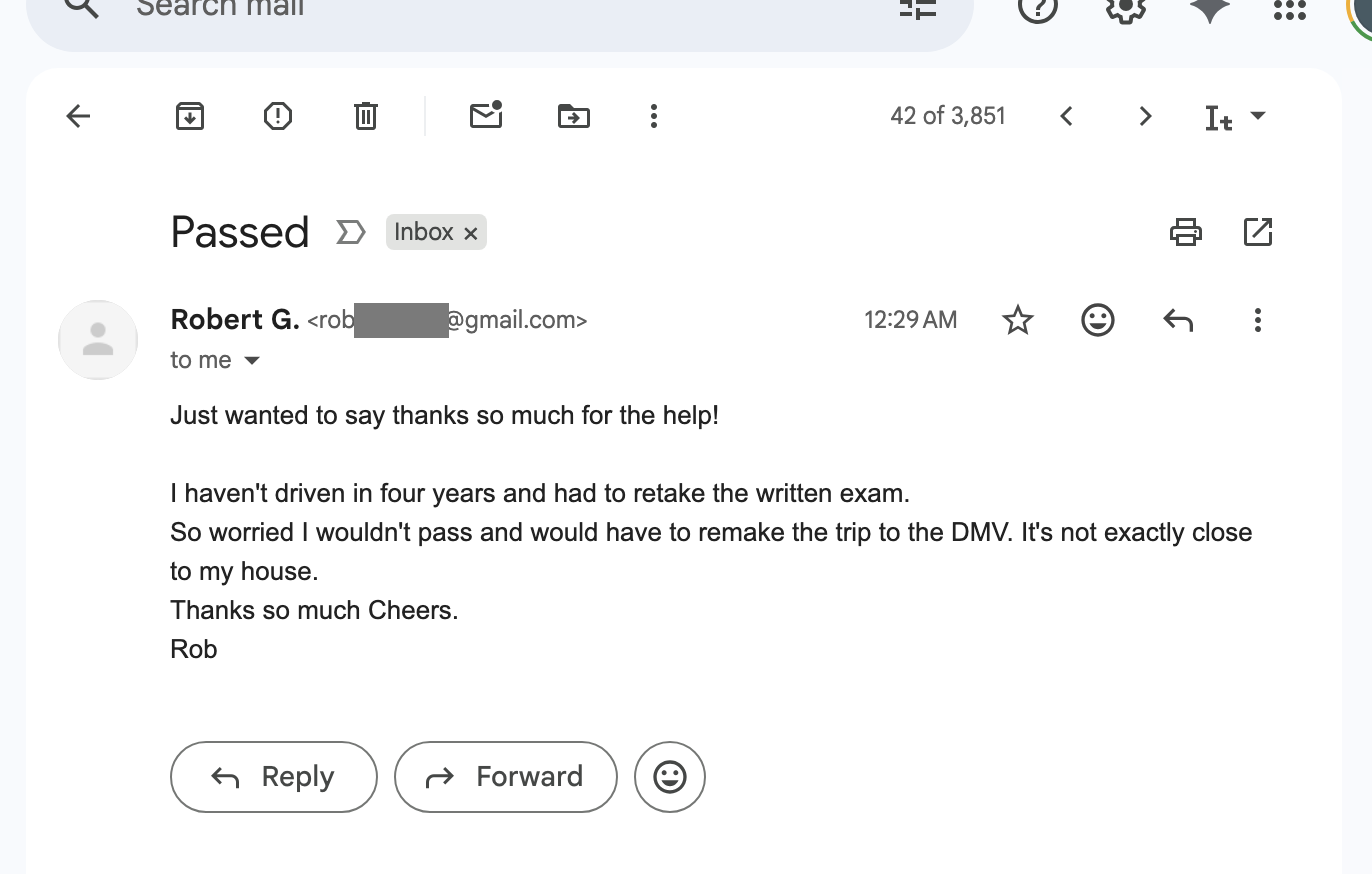Remove the Inbox label from the email

tap(471, 232)
